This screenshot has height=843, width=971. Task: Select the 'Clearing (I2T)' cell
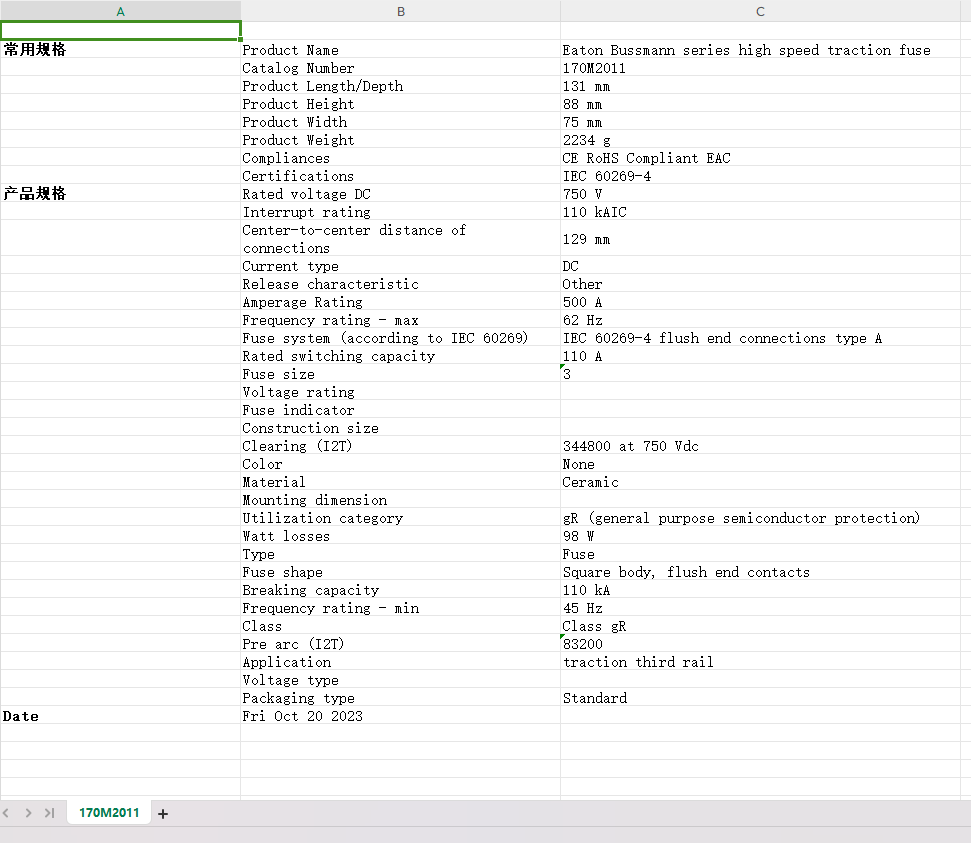(401, 445)
